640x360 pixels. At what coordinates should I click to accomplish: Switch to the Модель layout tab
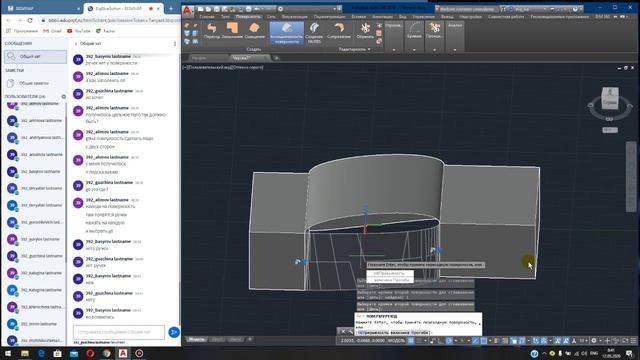[x=196, y=340]
